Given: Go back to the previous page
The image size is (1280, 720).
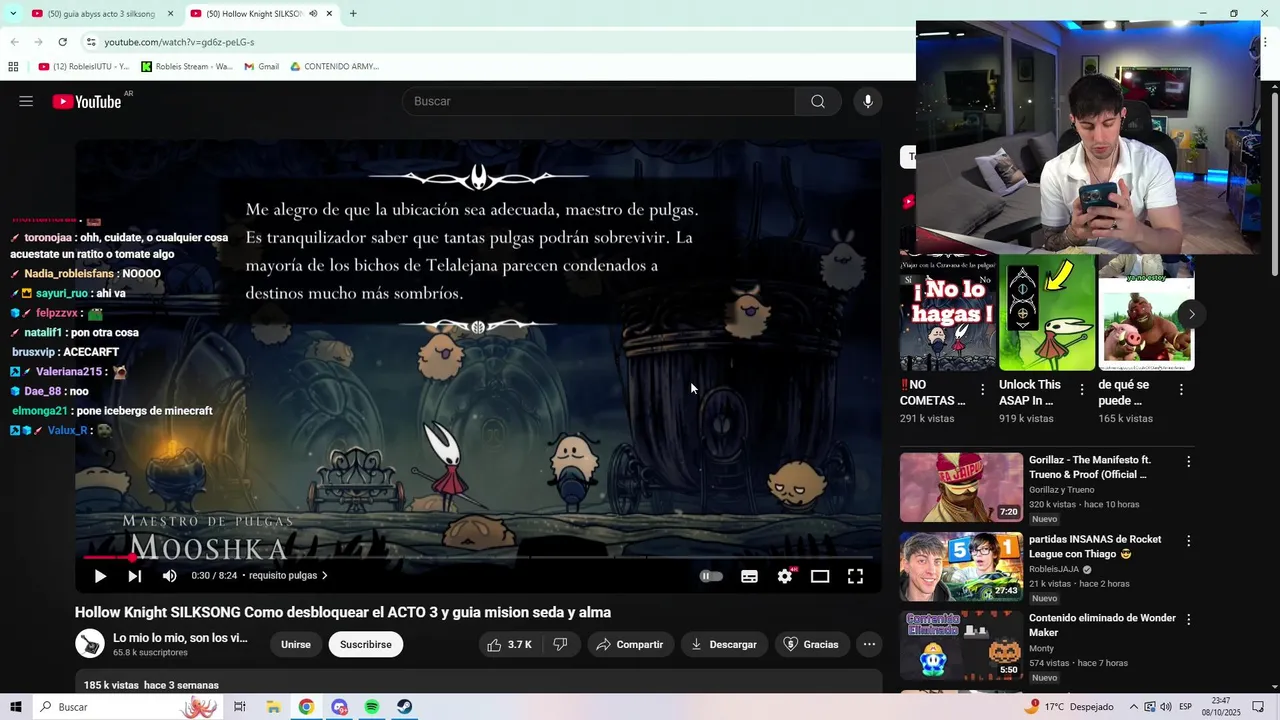Looking at the screenshot, I should pos(14,42).
